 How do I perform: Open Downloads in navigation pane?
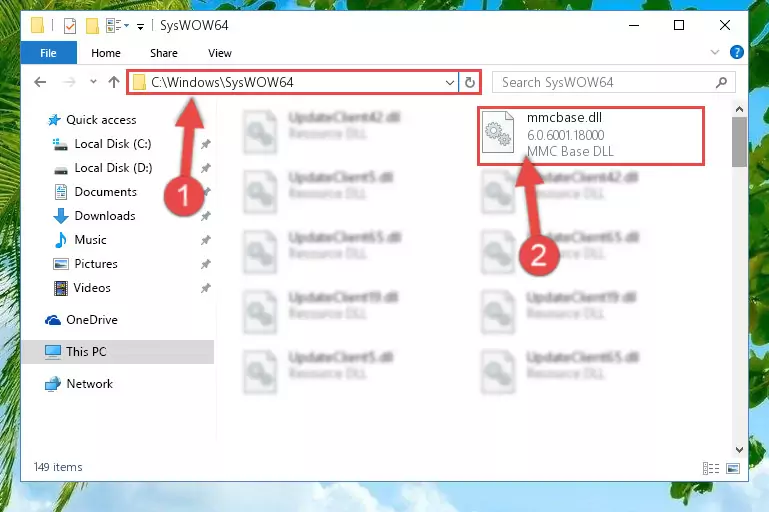105,216
